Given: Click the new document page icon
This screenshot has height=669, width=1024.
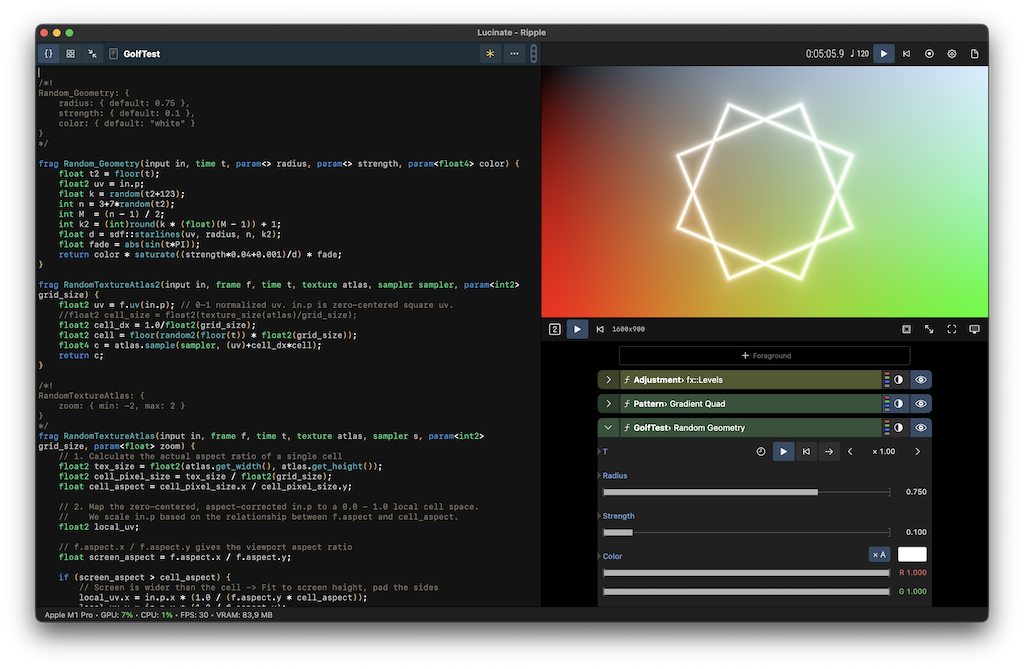Looking at the screenshot, I should pos(974,54).
